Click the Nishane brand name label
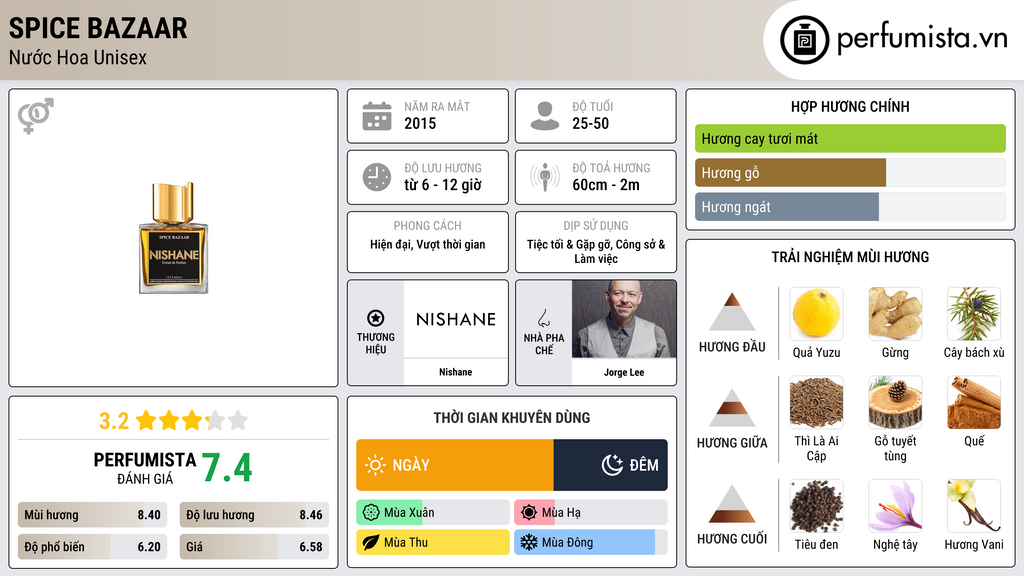The height and width of the screenshot is (576, 1024). coord(455,372)
